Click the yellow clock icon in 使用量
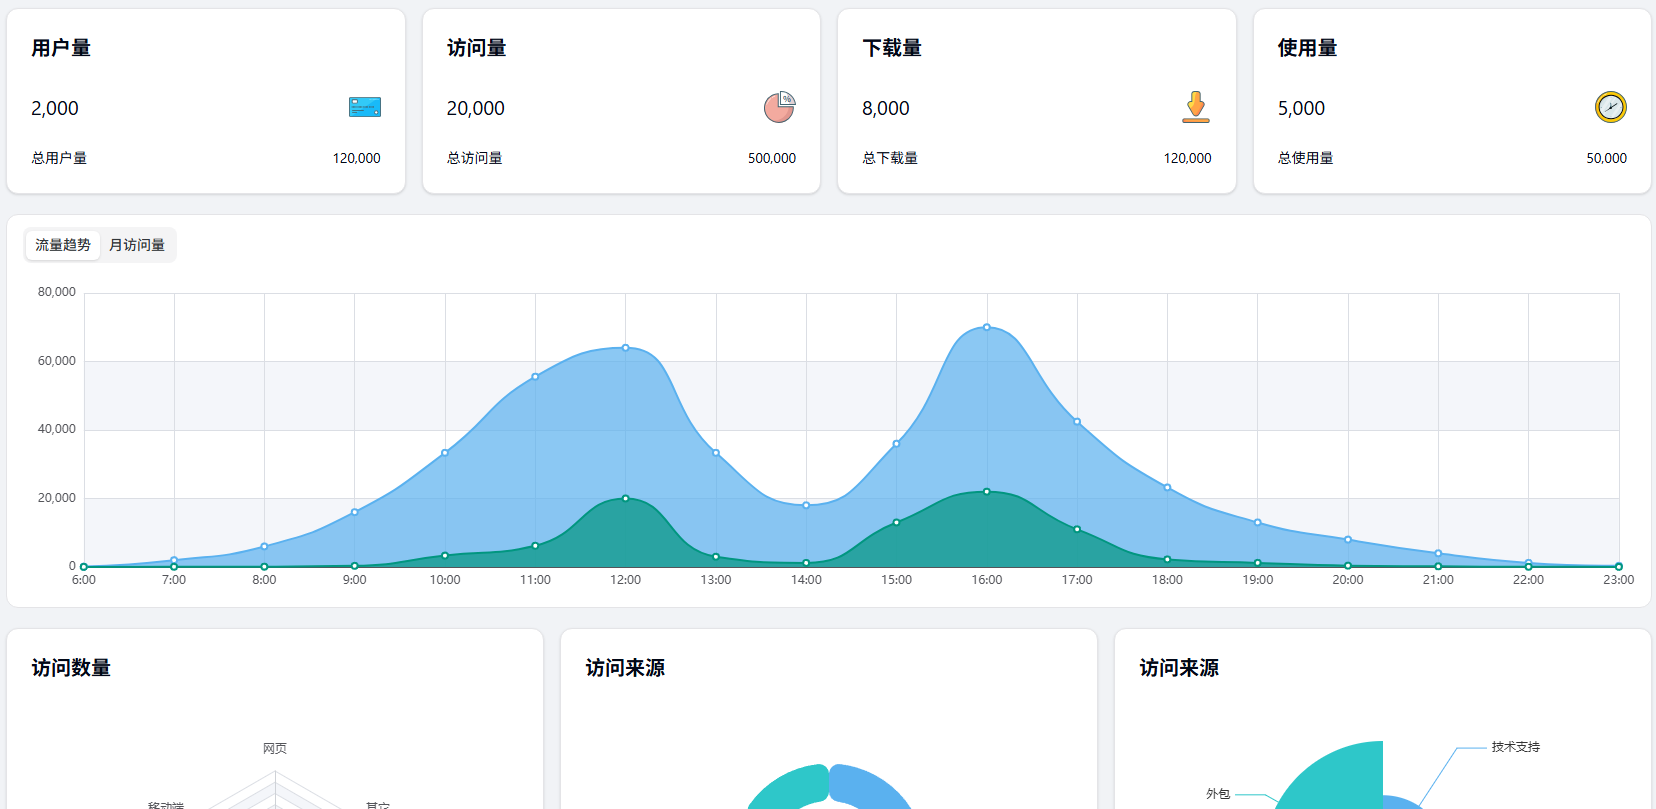 coord(1611,107)
